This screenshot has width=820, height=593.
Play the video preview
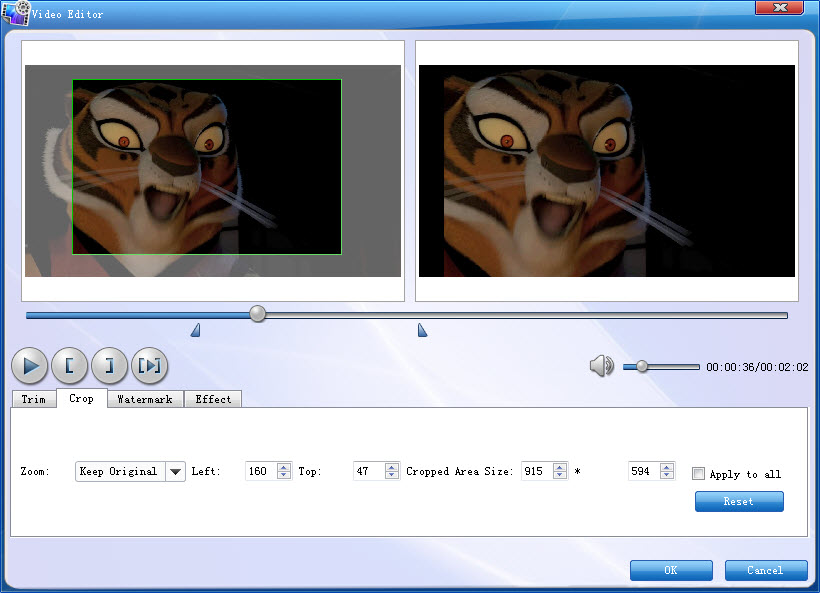(30, 366)
